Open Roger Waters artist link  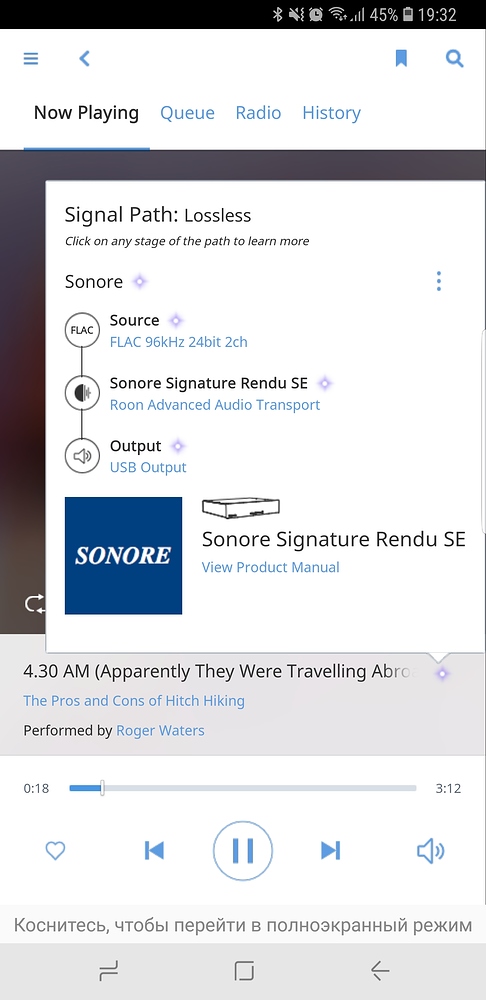160,730
